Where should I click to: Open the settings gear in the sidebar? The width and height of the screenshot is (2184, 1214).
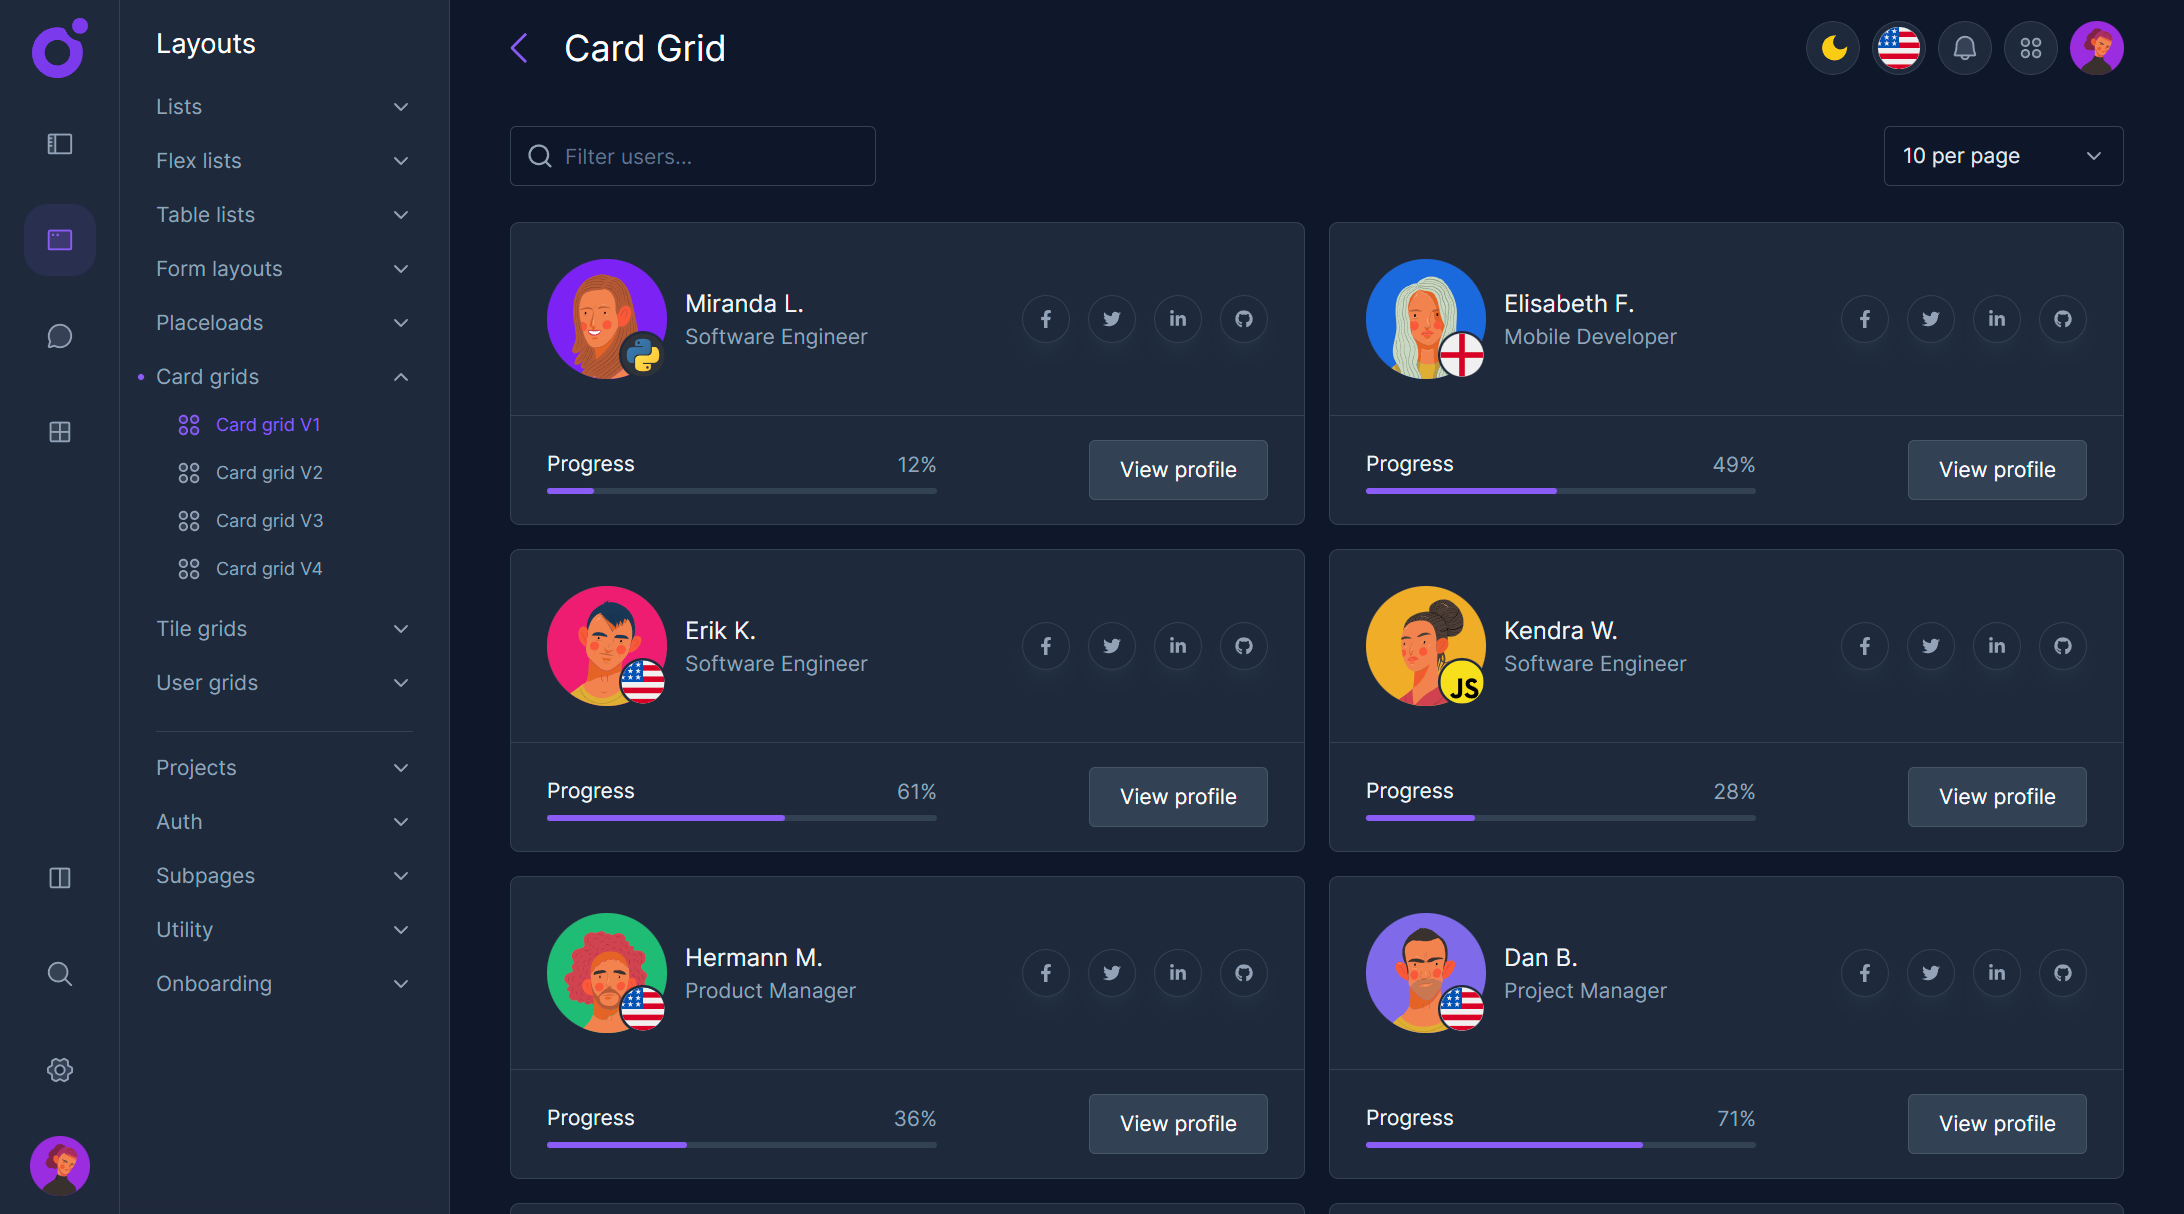(x=59, y=1069)
